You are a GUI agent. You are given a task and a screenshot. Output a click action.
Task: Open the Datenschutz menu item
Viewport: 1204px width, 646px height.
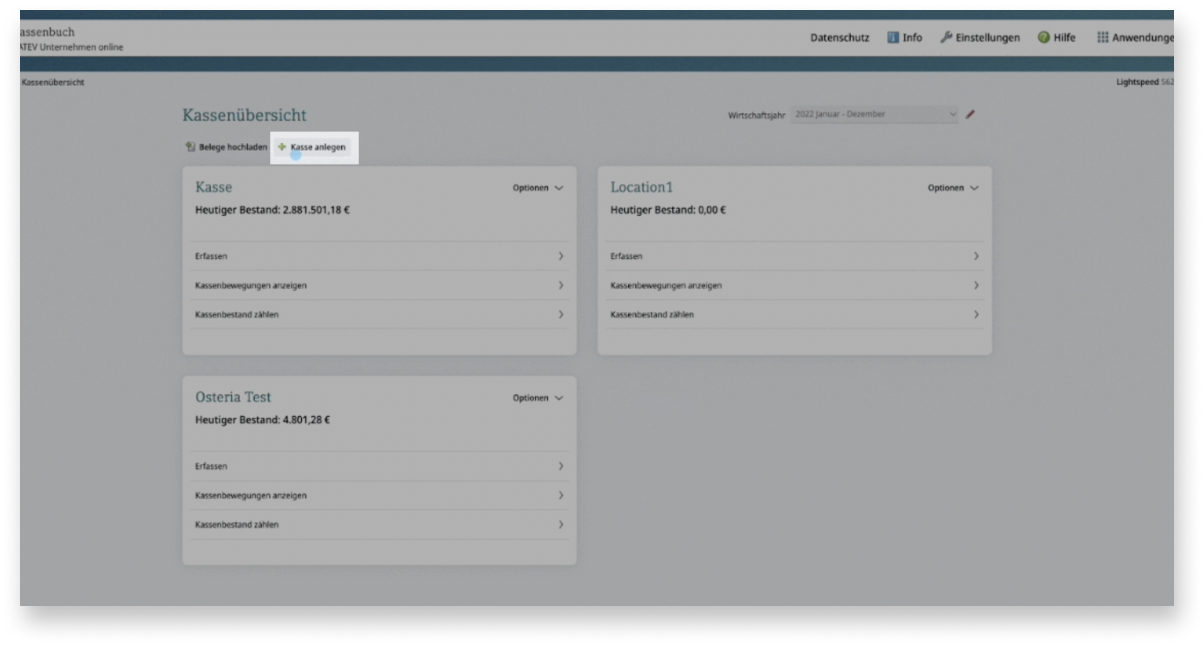coord(839,37)
